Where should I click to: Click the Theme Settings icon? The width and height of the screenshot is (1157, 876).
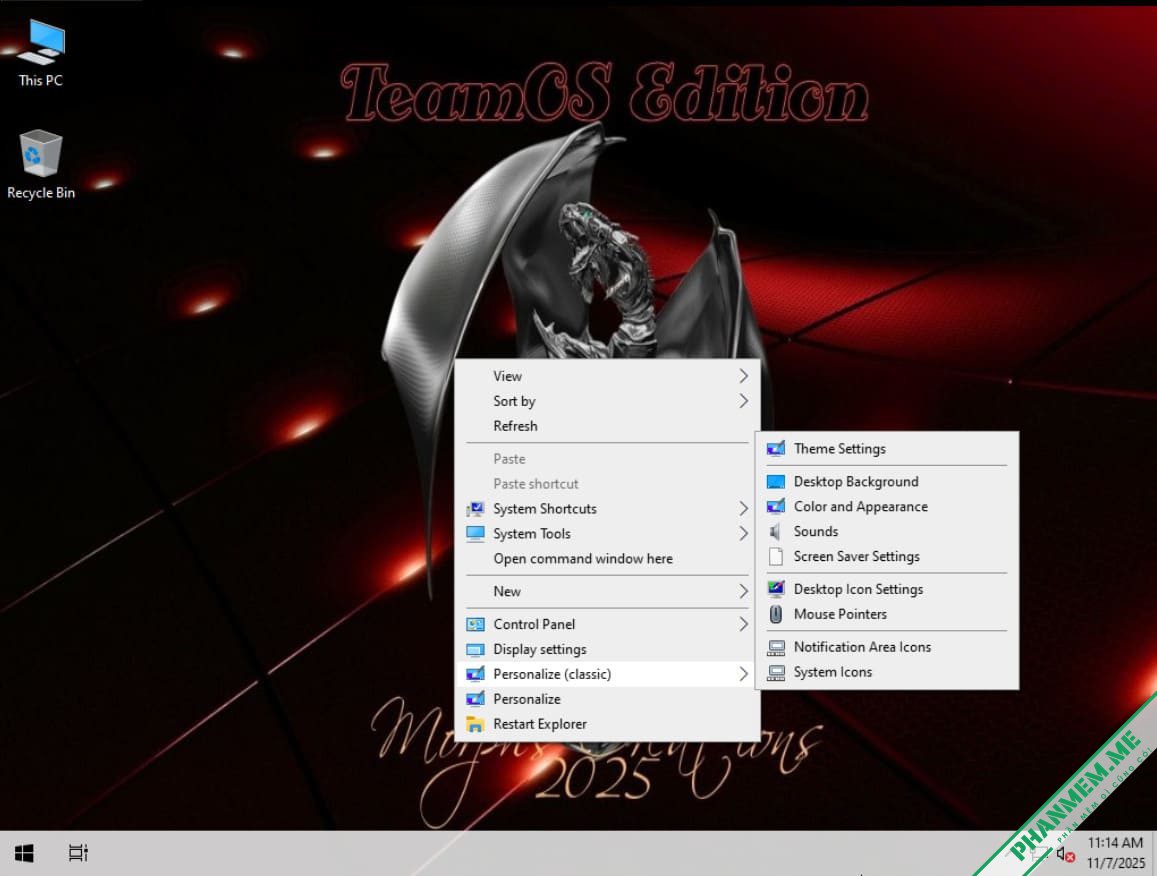click(x=776, y=449)
